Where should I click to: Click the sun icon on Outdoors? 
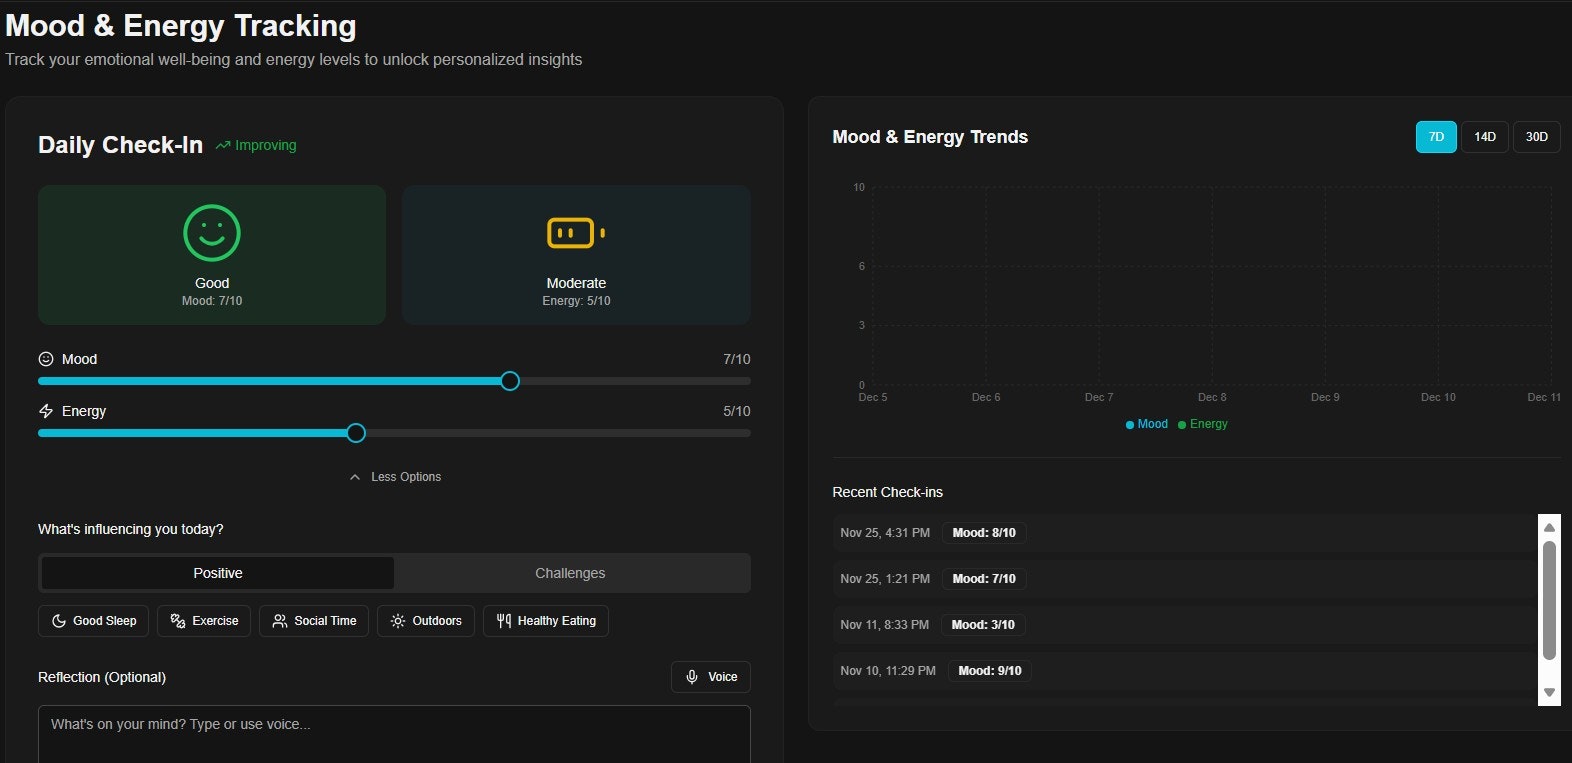(x=398, y=621)
